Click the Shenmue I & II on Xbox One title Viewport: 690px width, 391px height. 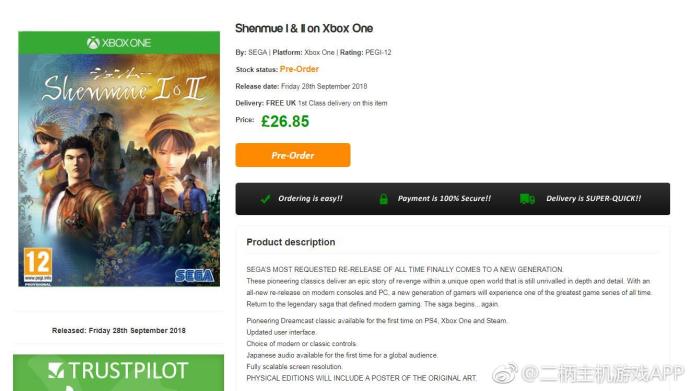pos(304,29)
